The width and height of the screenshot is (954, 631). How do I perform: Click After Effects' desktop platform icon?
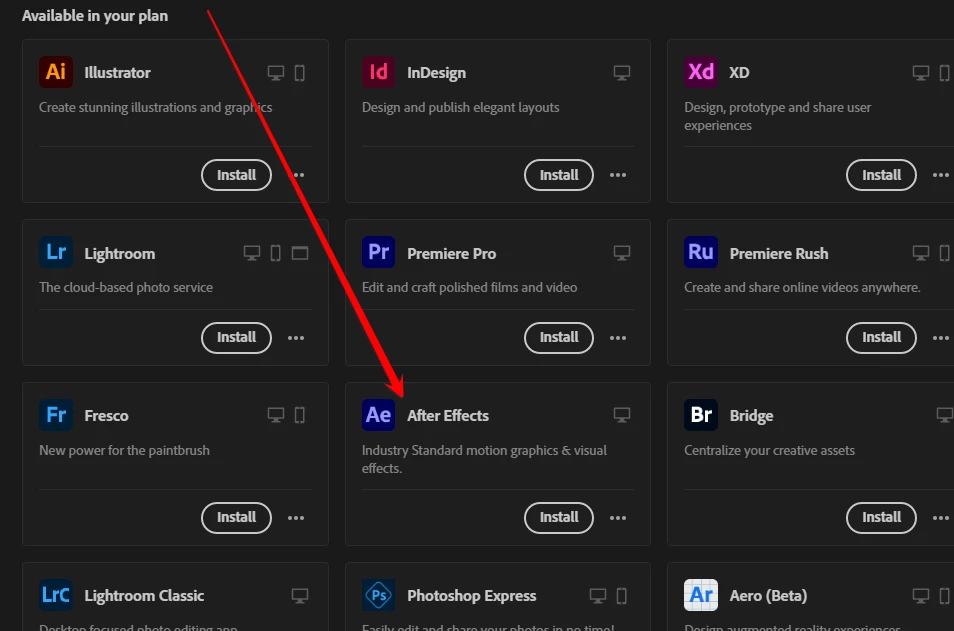click(621, 416)
